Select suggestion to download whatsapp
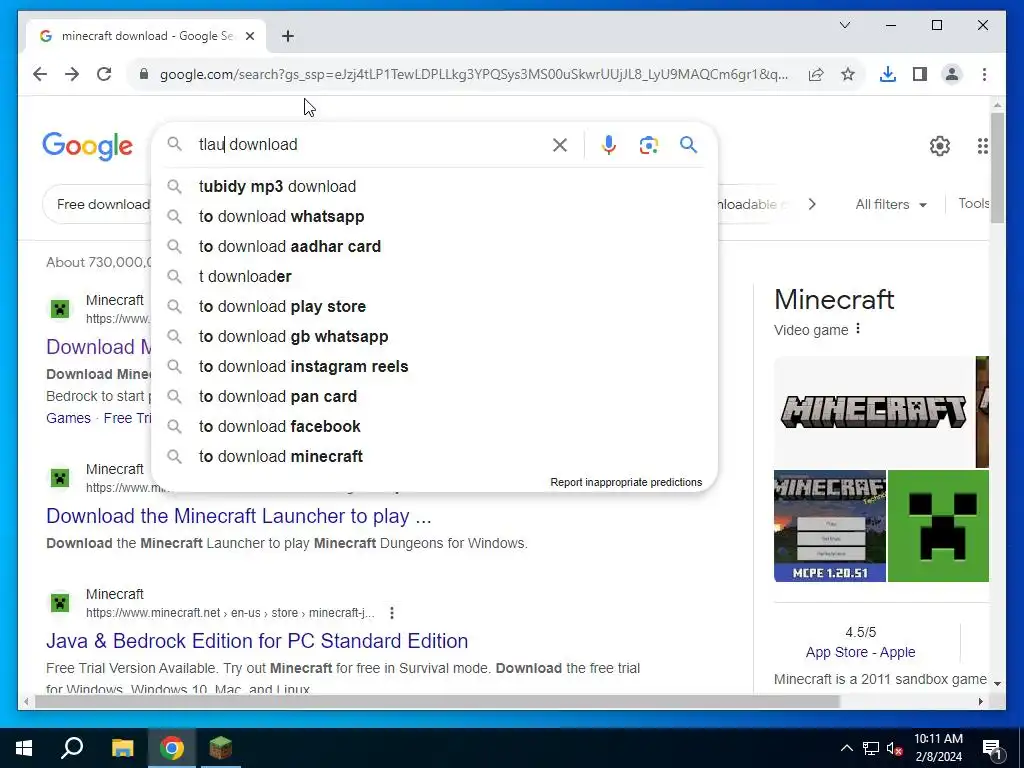 pos(434,217)
